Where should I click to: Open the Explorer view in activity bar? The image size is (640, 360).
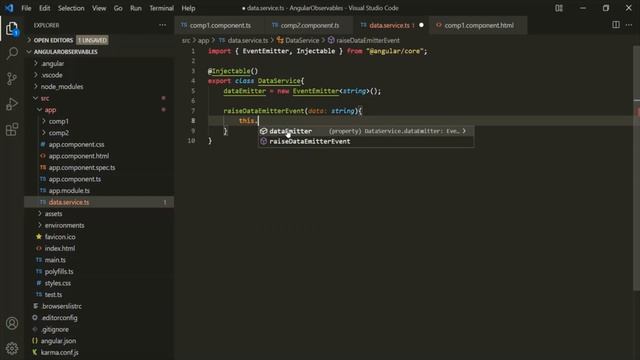[12, 29]
